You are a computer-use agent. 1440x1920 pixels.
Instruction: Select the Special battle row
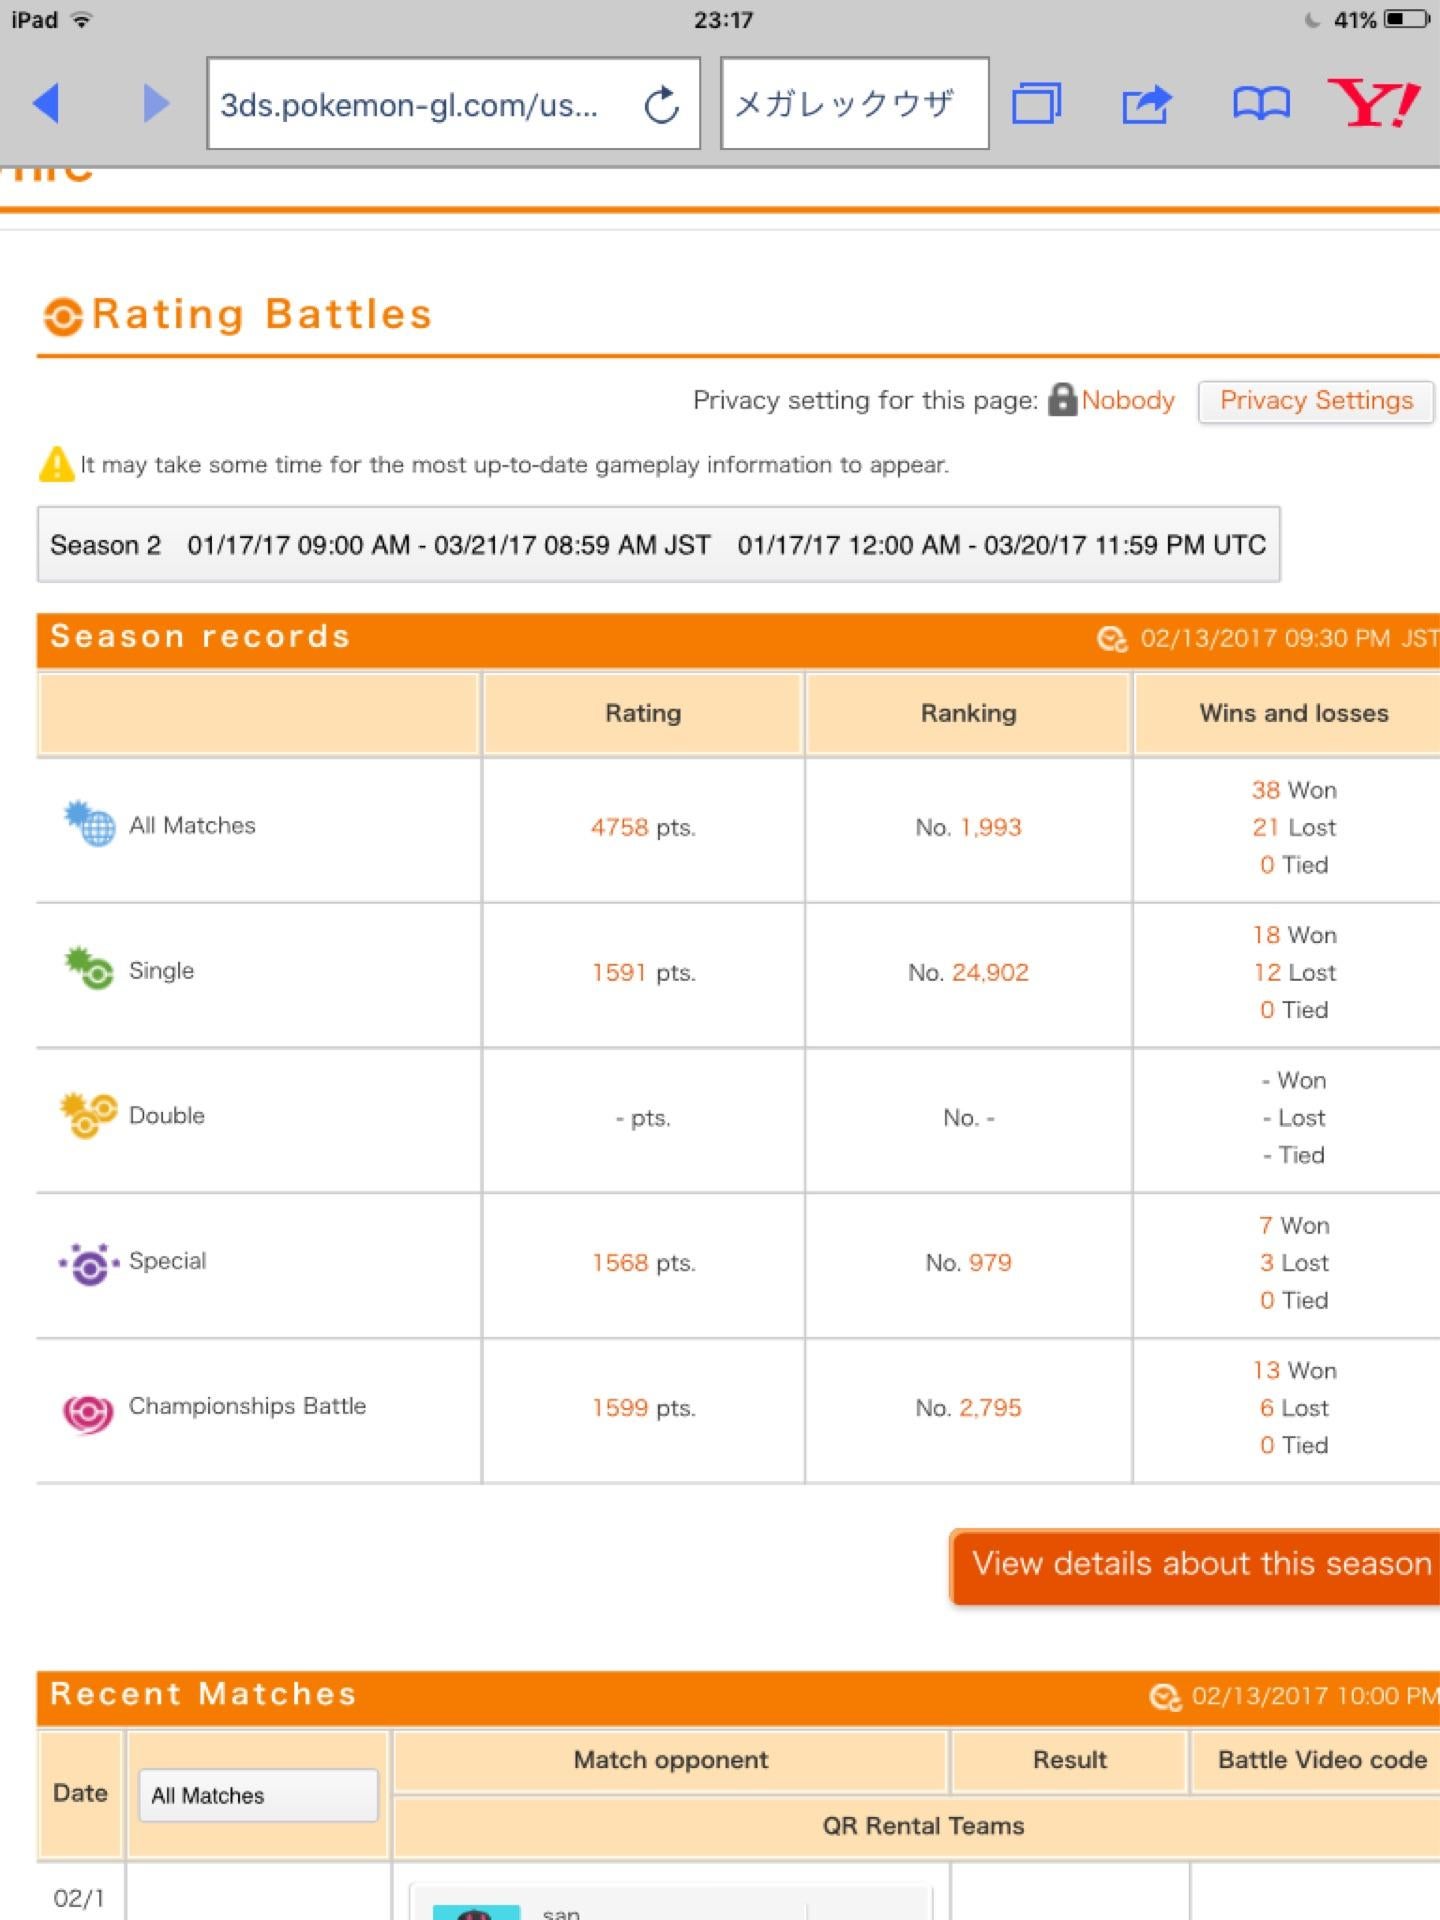[167, 1261]
